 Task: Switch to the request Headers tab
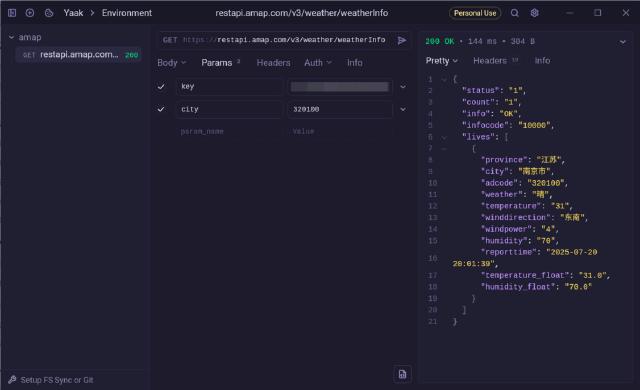pyautogui.click(x=273, y=62)
